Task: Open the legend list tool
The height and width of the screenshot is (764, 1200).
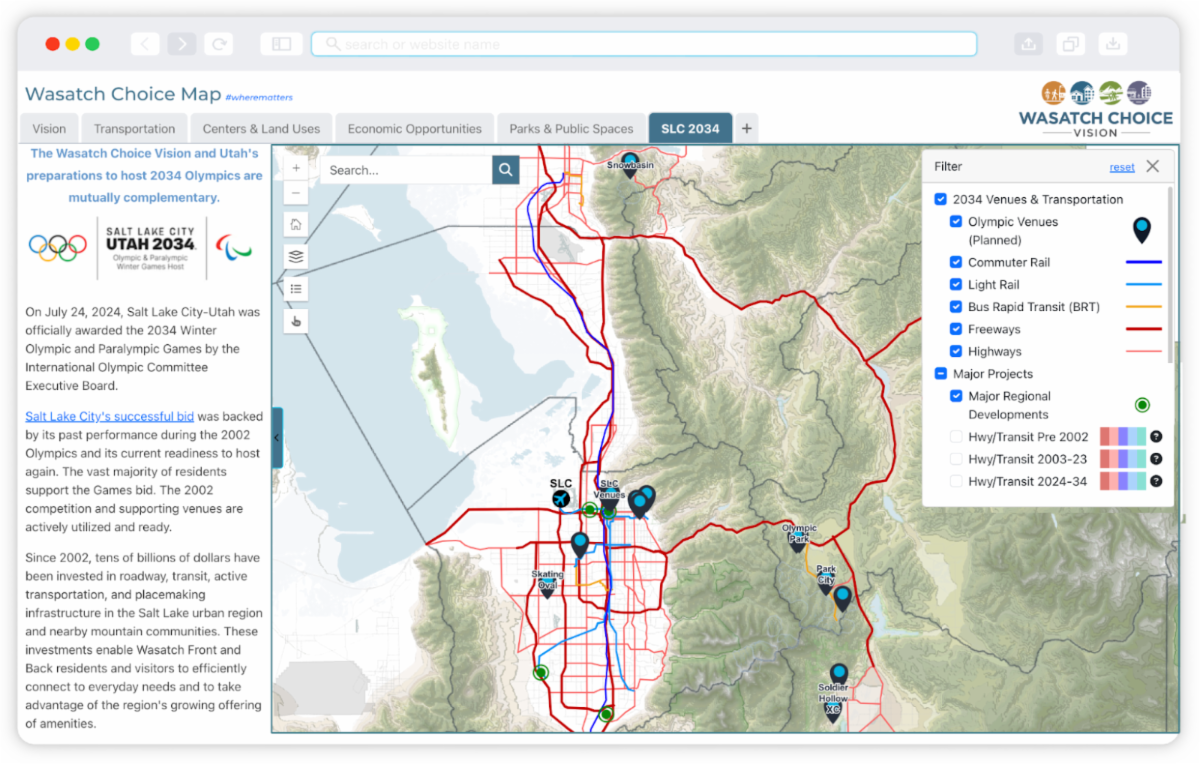Action: (296, 289)
